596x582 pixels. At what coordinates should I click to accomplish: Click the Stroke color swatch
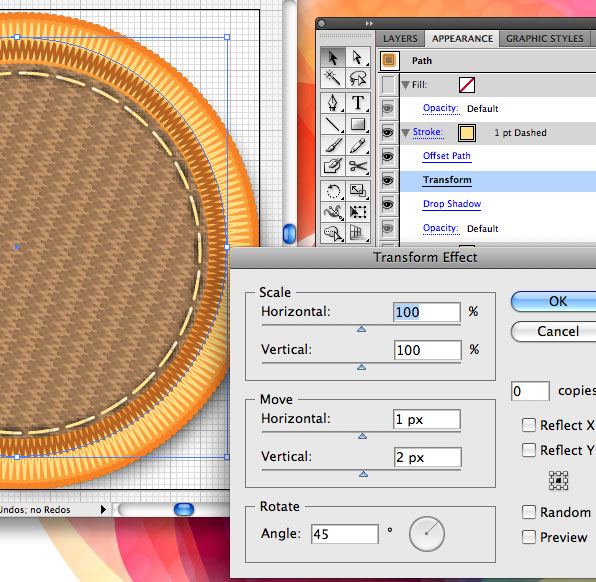[x=467, y=133]
